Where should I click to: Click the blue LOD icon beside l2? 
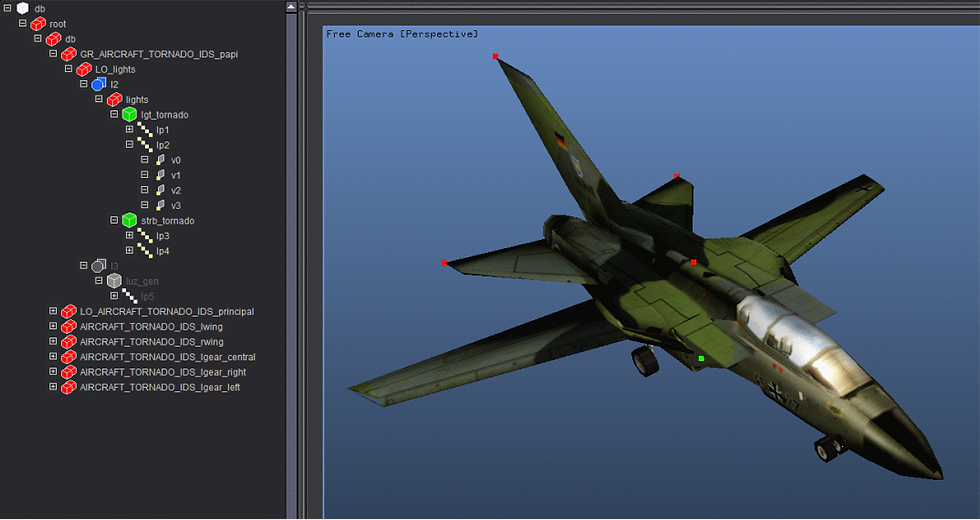click(99, 84)
